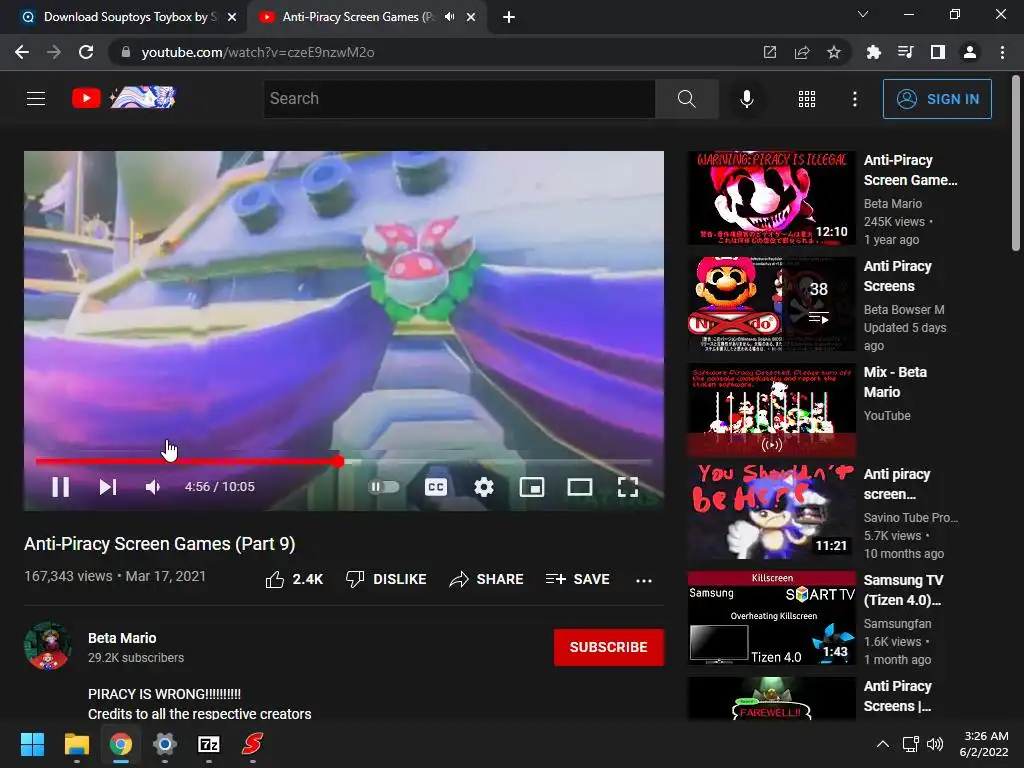Image resolution: width=1024 pixels, height=768 pixels.
Task: Mute site via tab speaker icon
Action: click(449, 17)
